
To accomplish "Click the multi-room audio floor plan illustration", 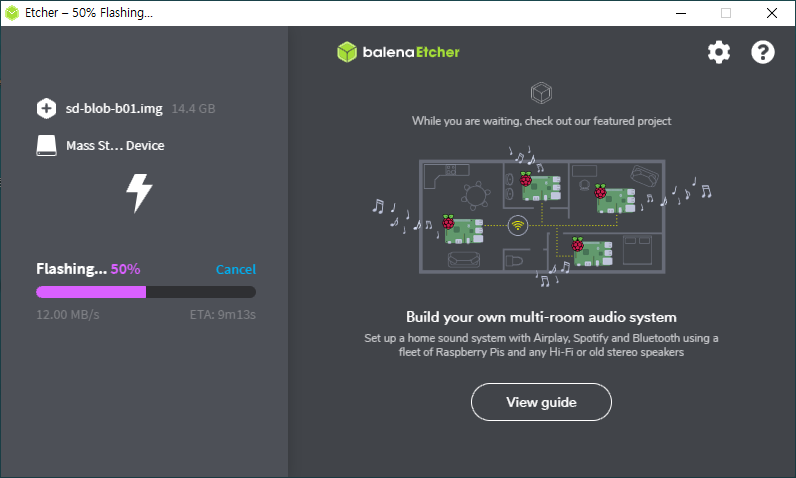I will click(x=542, y=217).
